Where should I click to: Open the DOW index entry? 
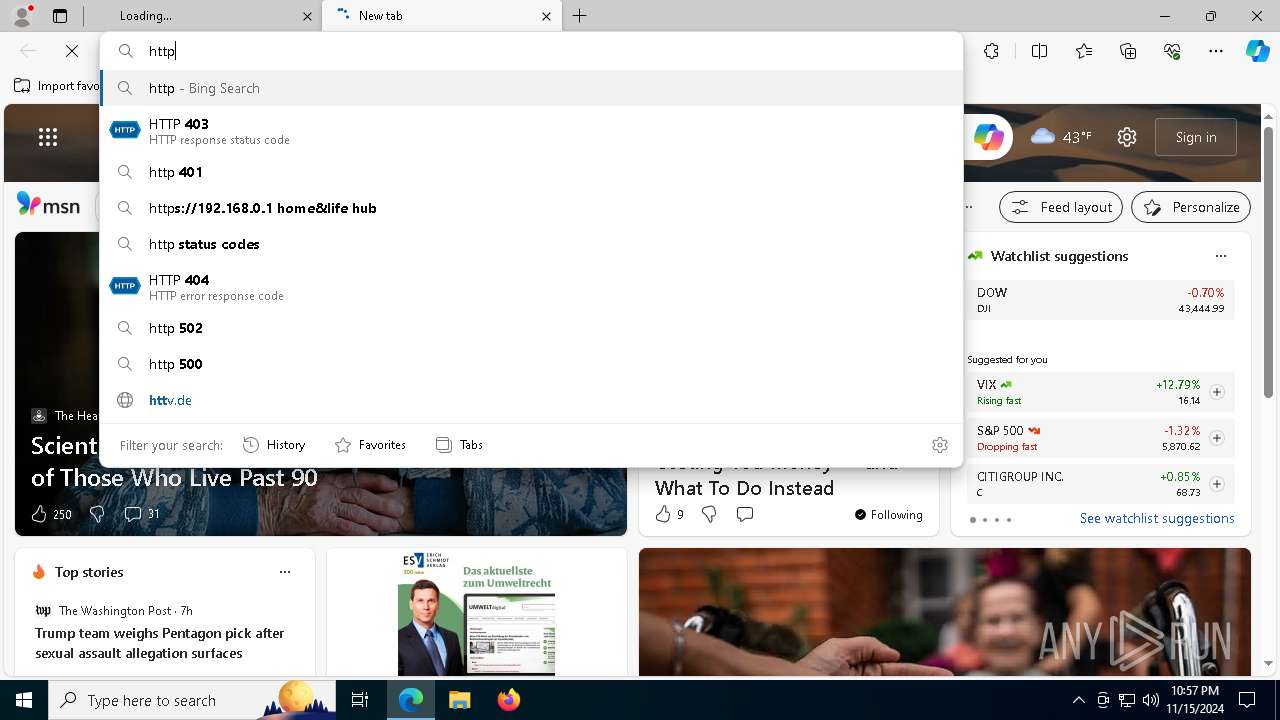click(1100, 300)
